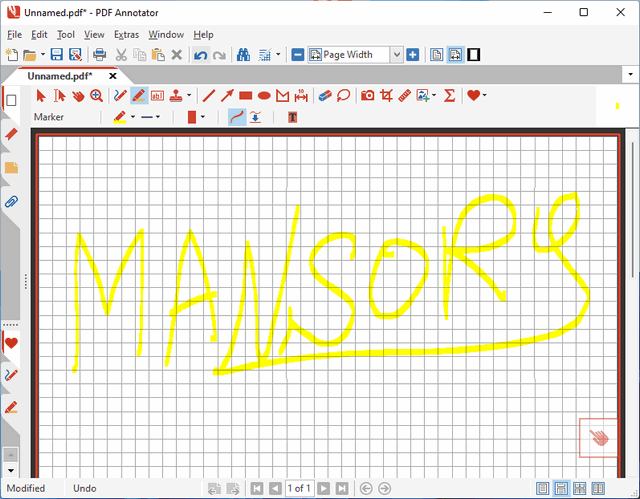Activate the Pan hand tool
Screen dimensions: 640x499
click(x=78, y=96)
